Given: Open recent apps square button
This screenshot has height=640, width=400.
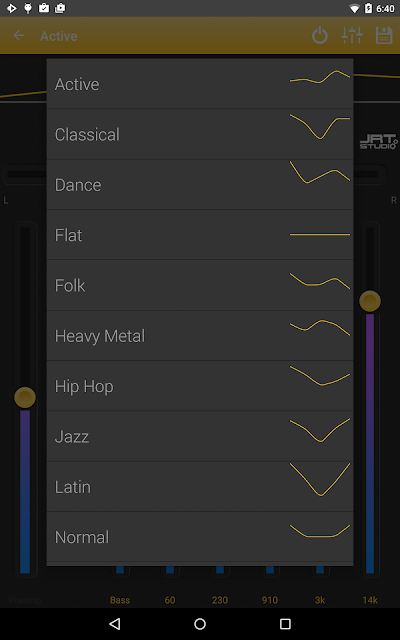Looking at the screenshot, I should pos(285,624).
